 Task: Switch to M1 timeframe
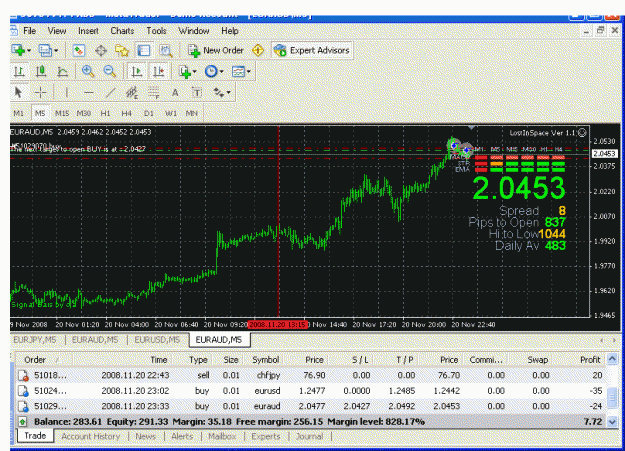18,113
